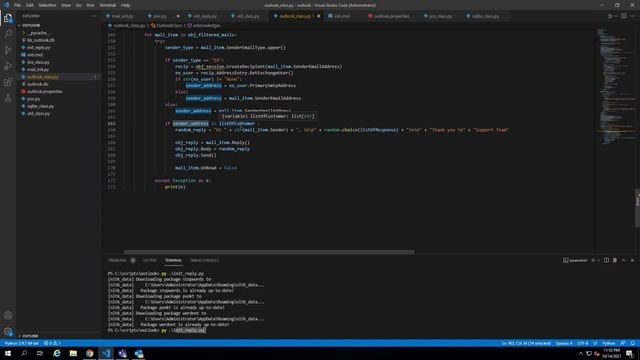Open bk_outlook.db in the explorer

point(41,40)
